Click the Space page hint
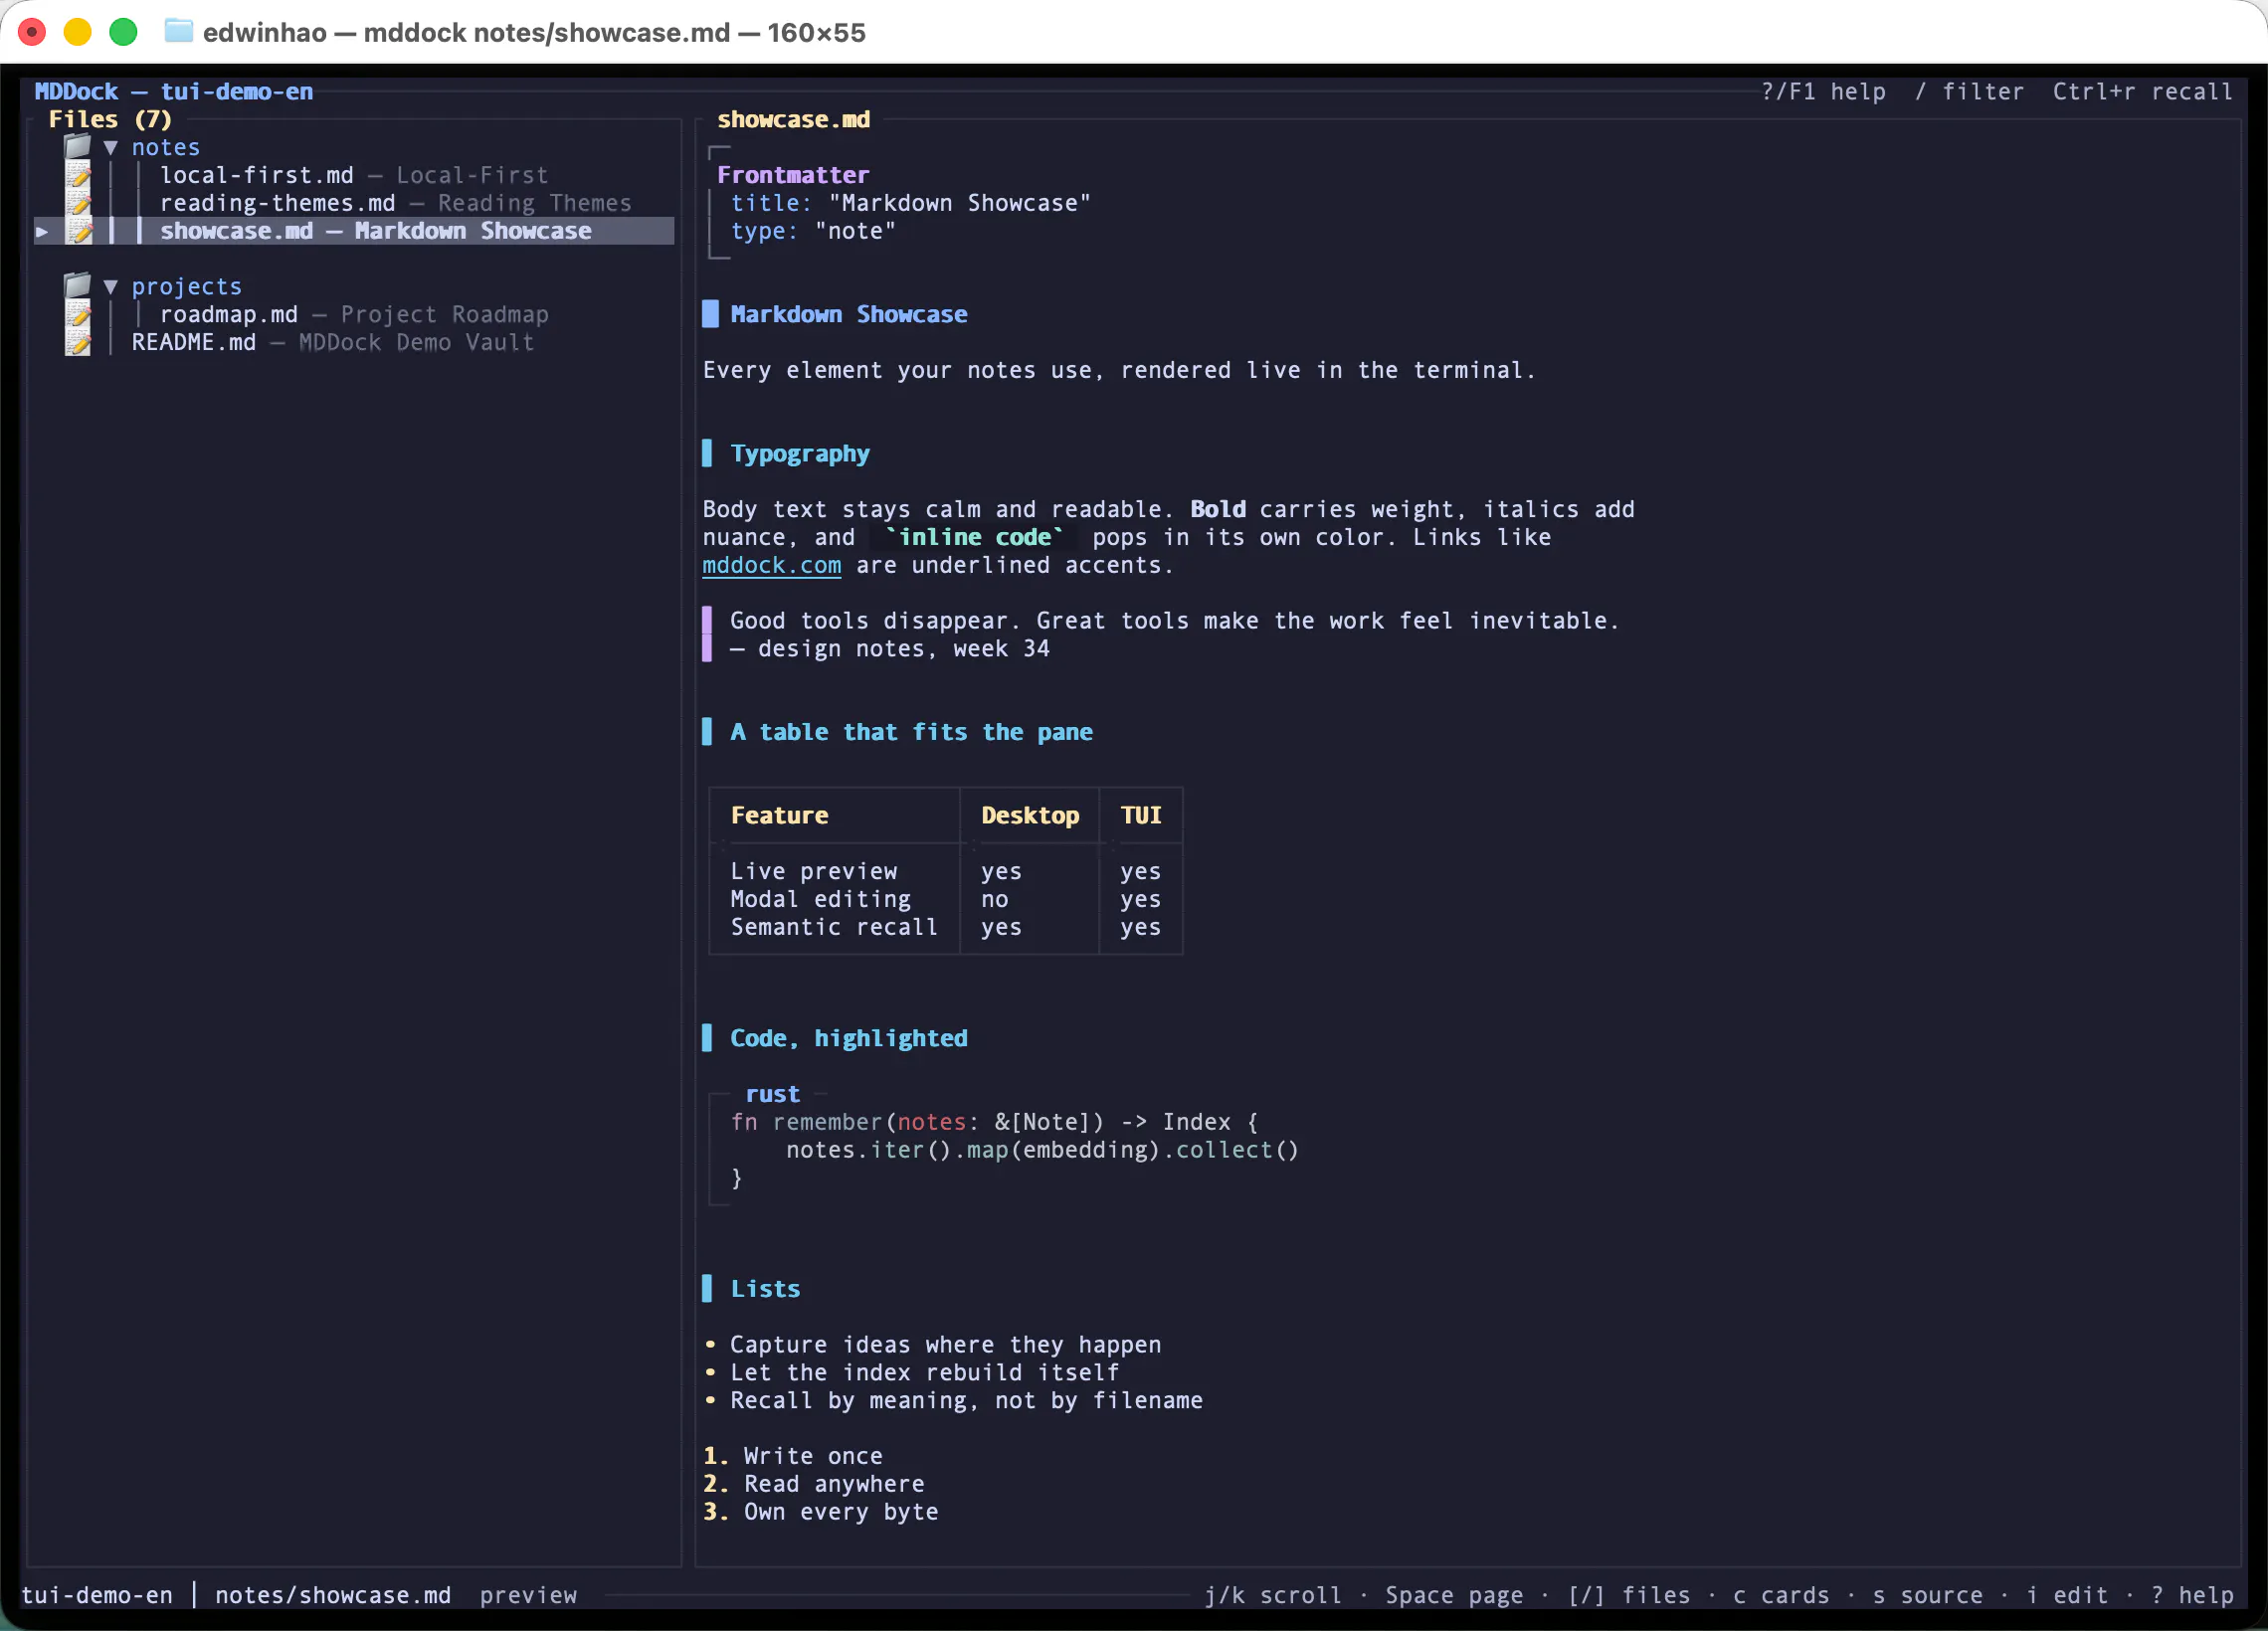Image resolution: width=2268 pixels, height=1631 pixels. [1454, 1595]
